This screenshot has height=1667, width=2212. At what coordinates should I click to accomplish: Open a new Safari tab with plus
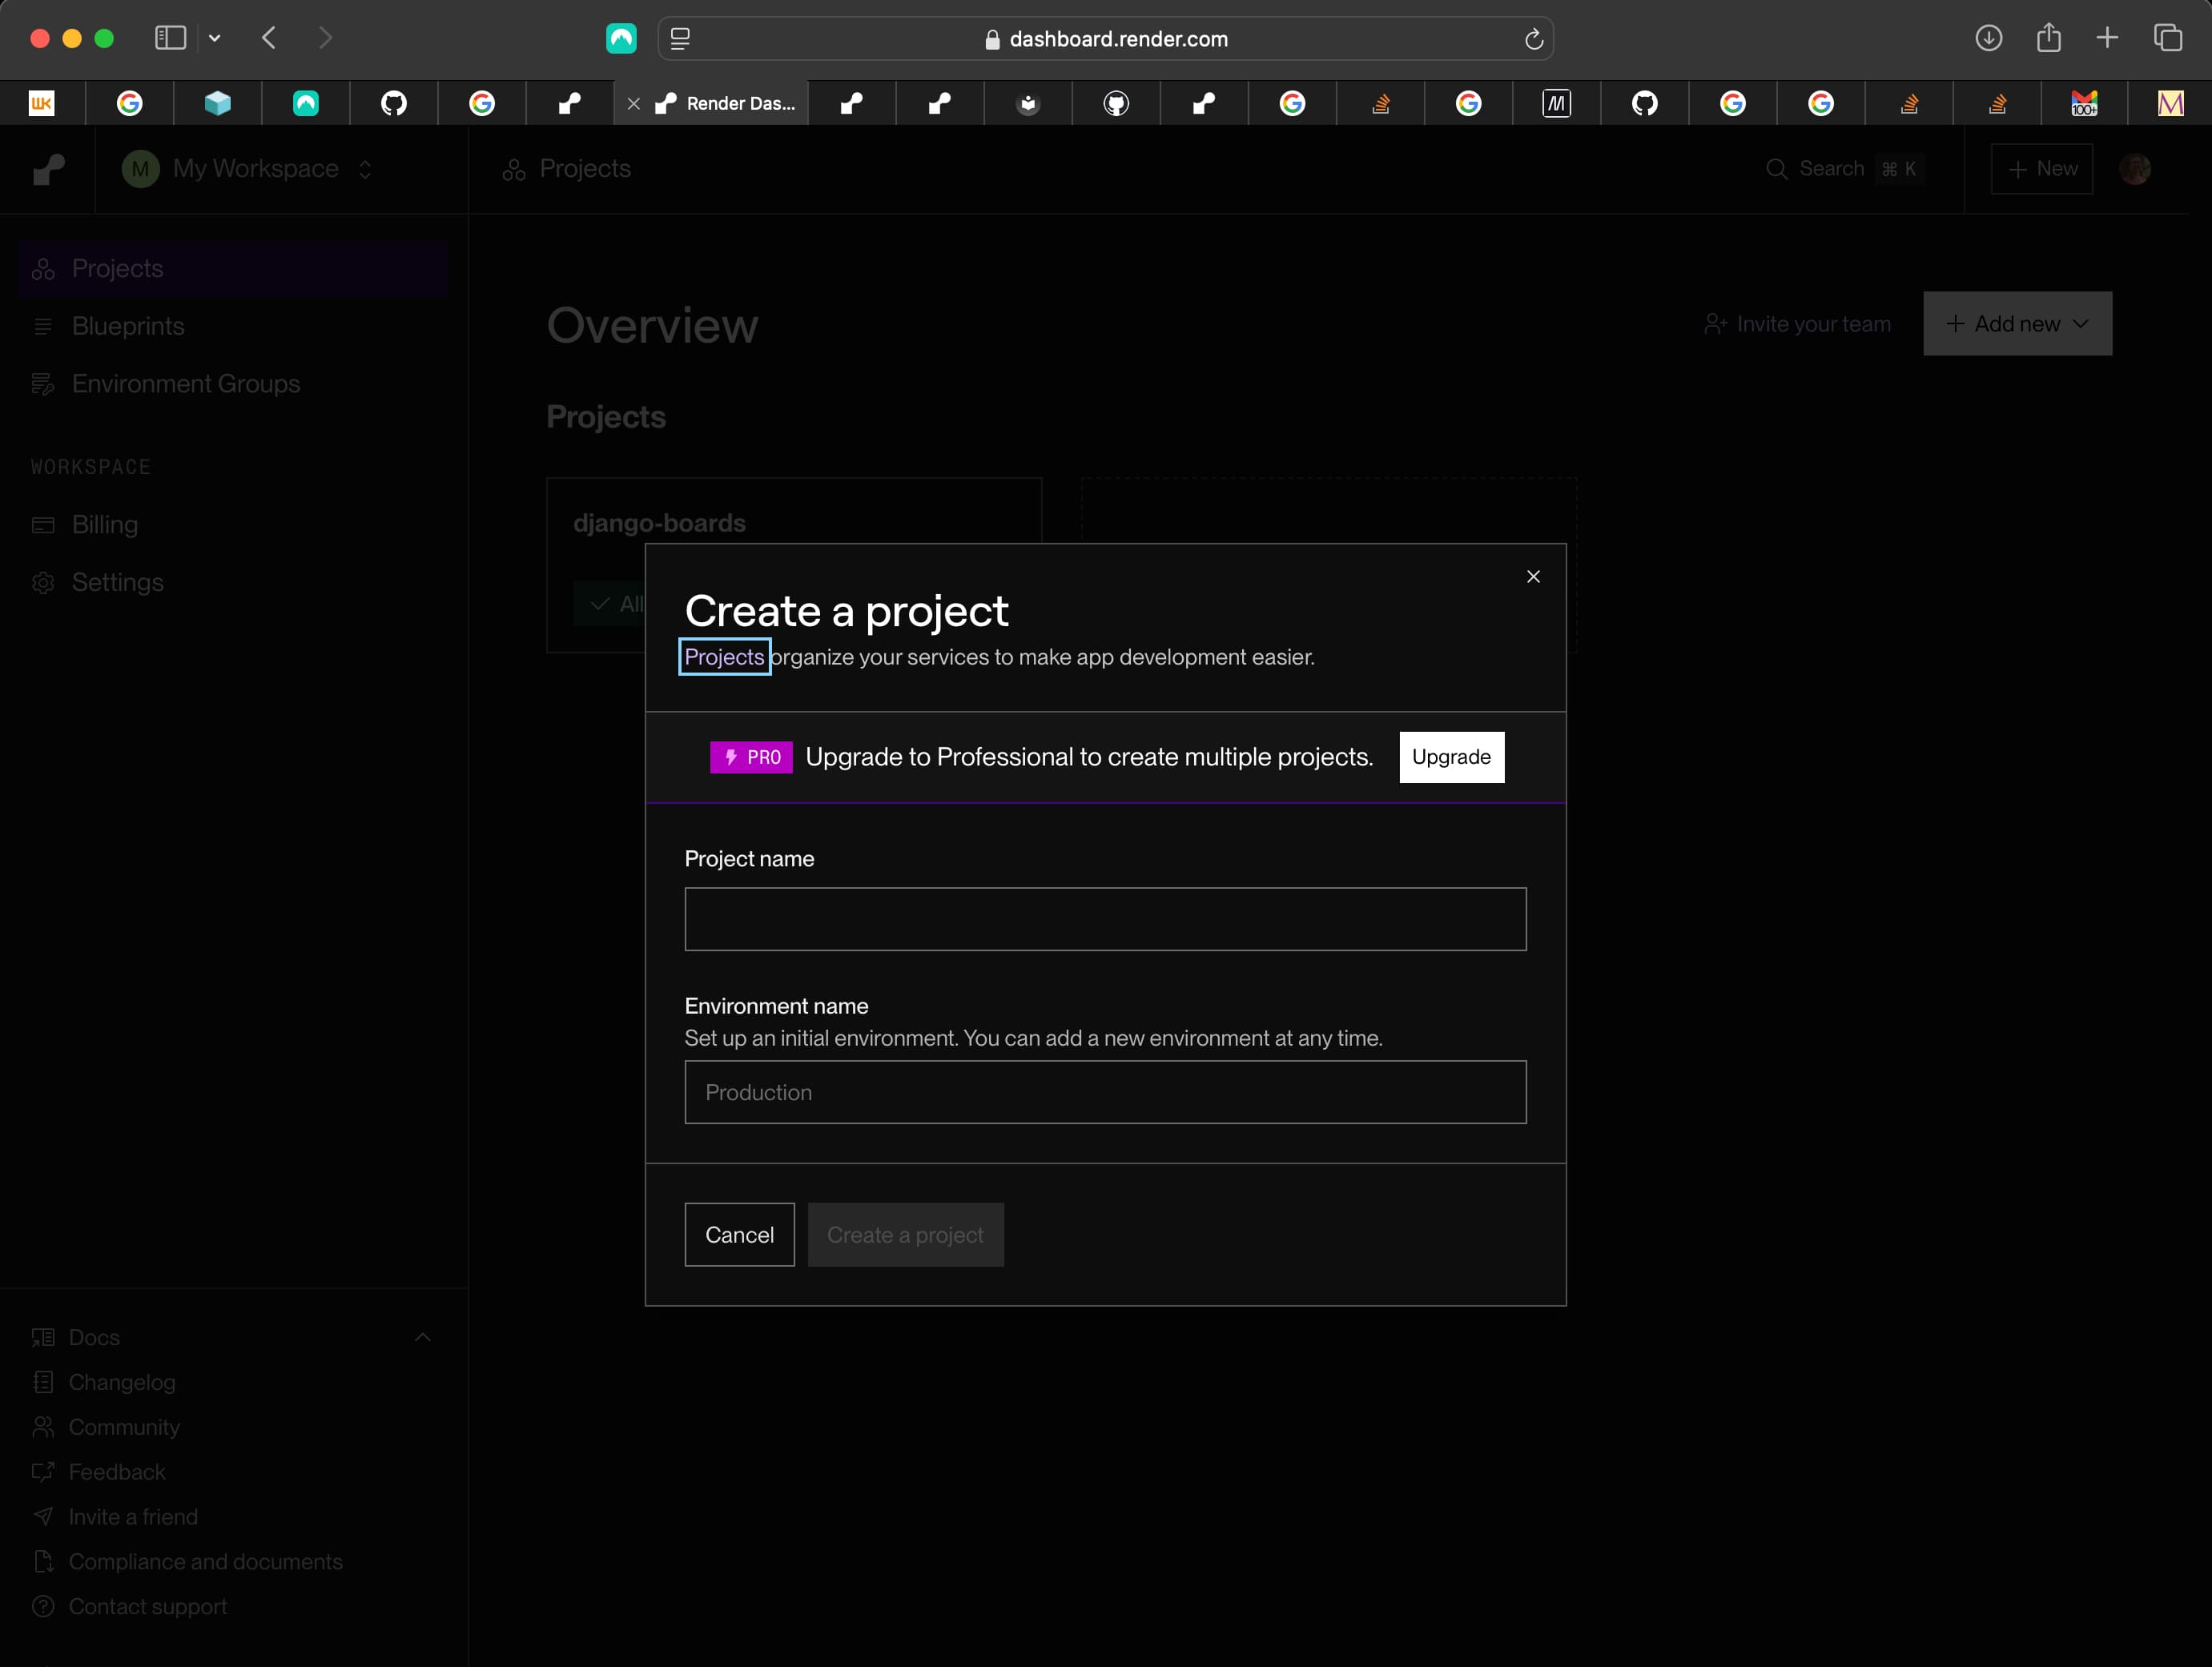coord(2107,38)
